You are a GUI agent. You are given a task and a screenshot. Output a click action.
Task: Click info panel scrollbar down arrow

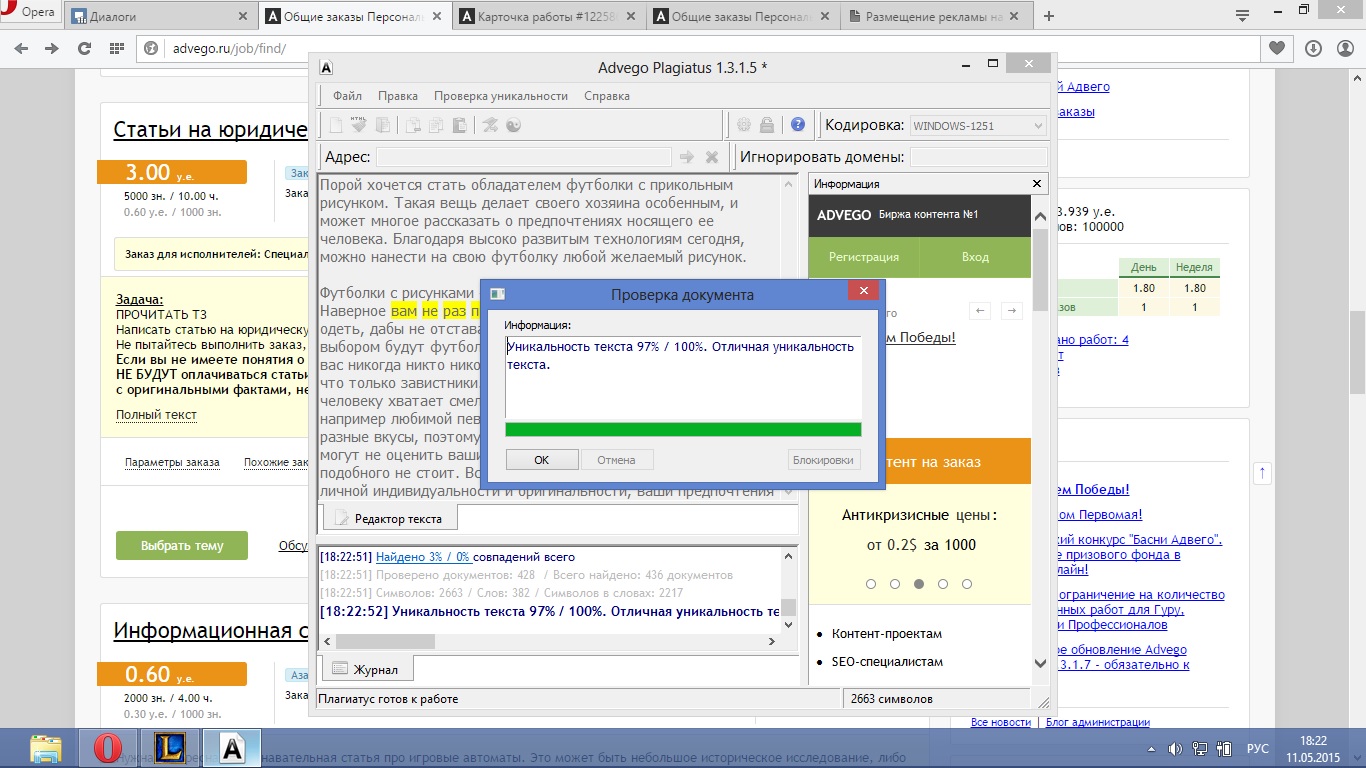coord(1039,663)
